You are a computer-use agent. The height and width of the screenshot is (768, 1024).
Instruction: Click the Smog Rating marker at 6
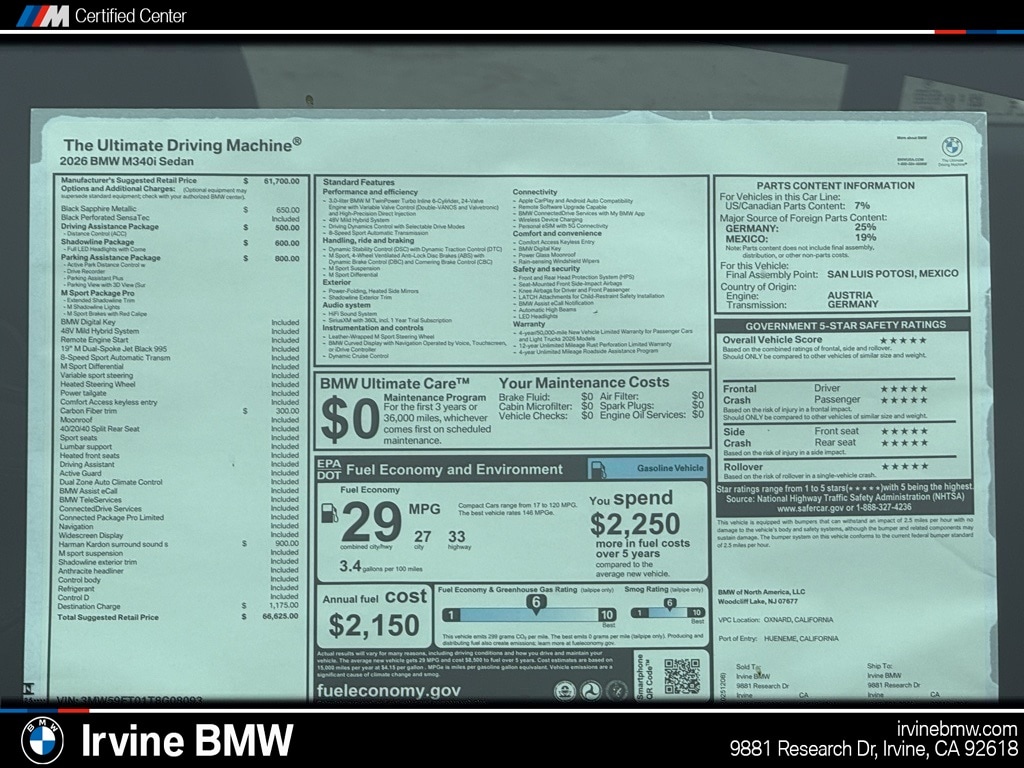669,602
